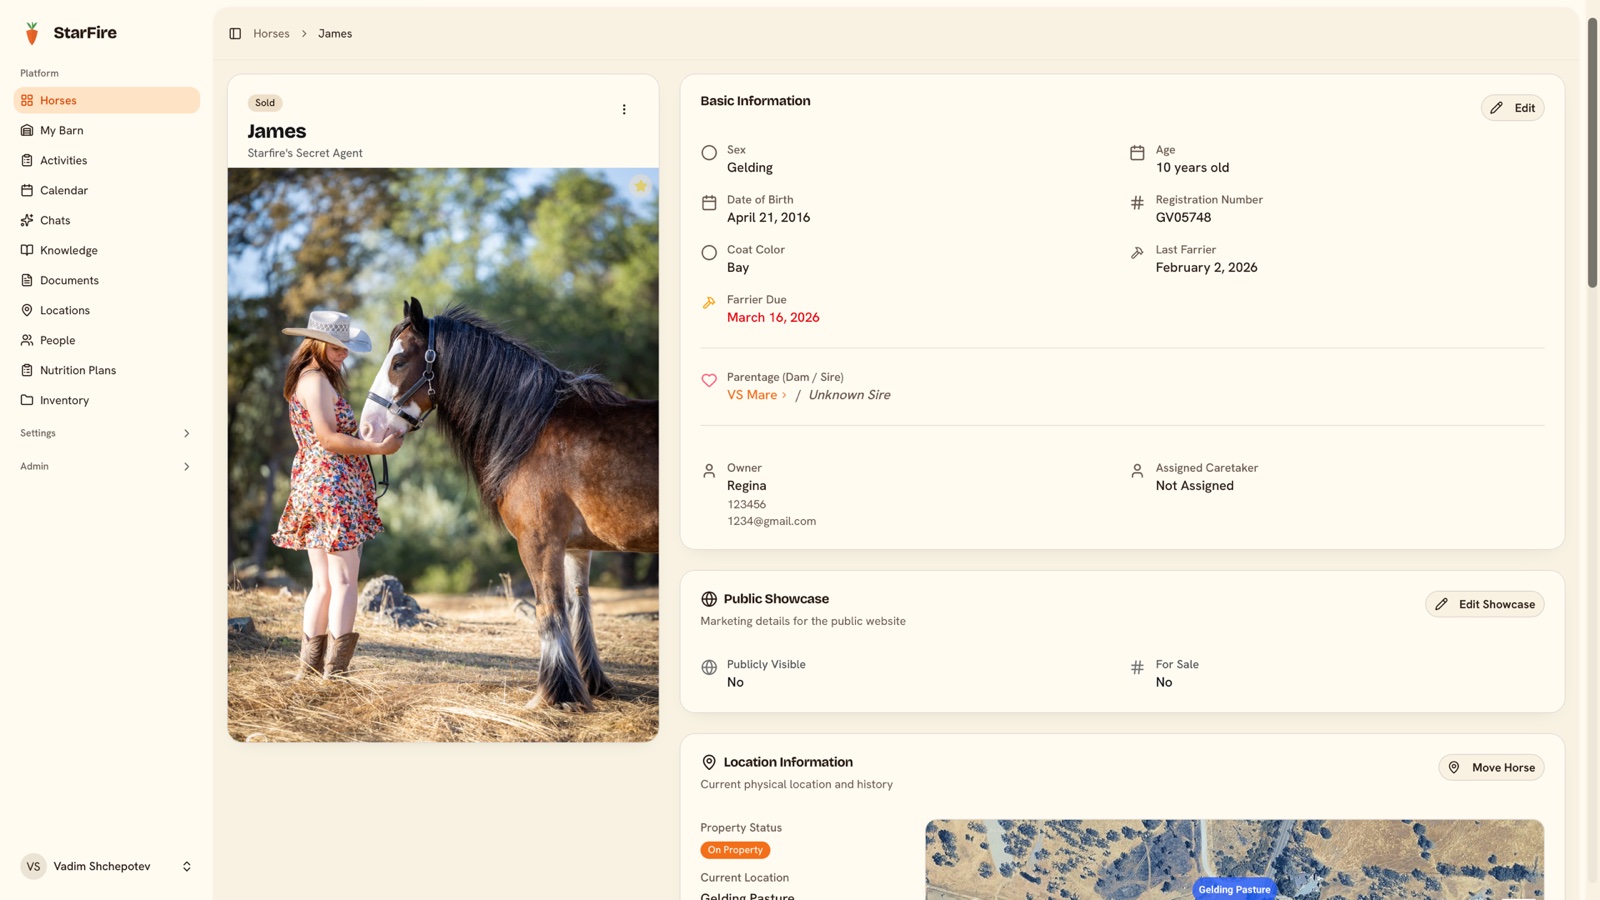Toggle the favorite star on James's photo
1600x900 pixels.
[x=641, y=186]
